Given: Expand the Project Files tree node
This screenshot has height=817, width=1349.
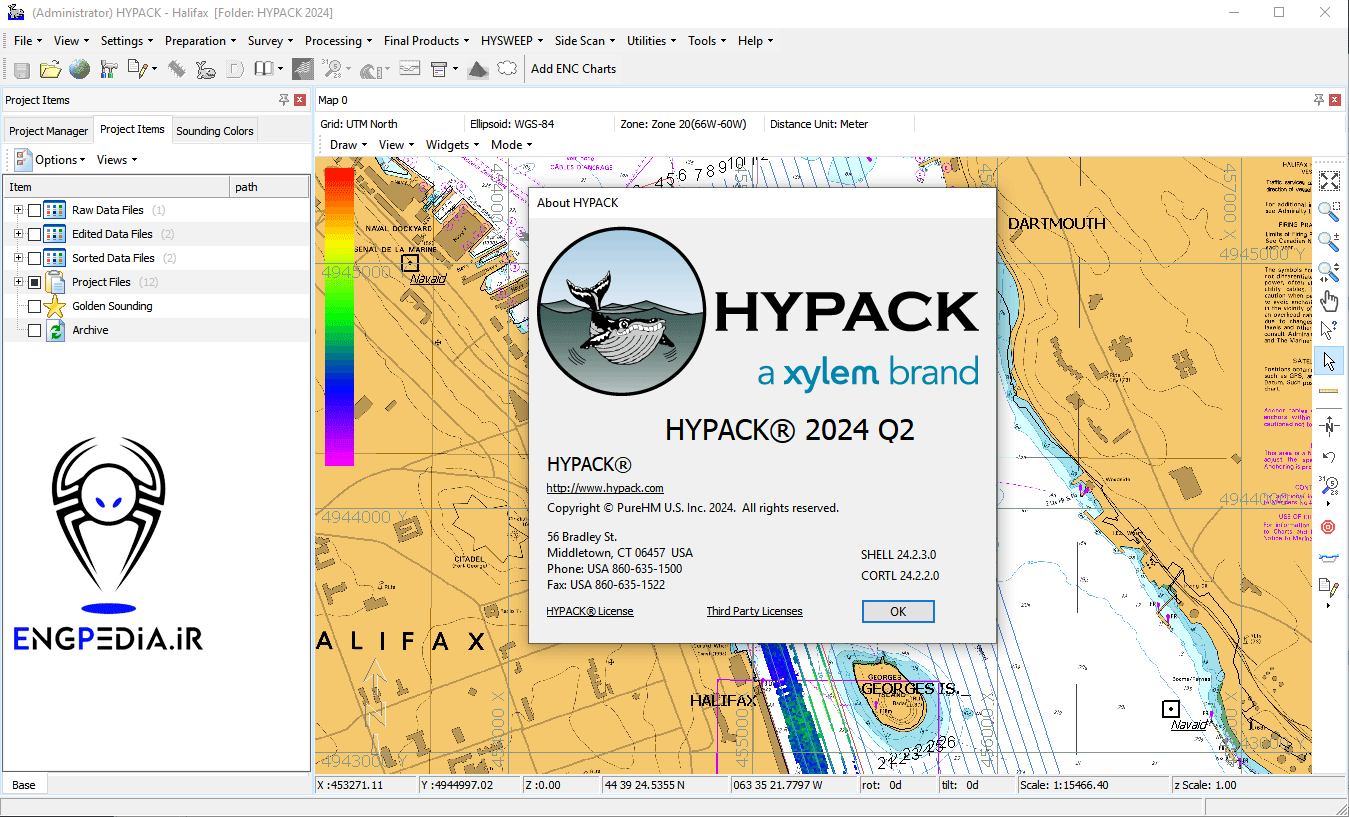Looking at the screenshot, I should tap(18, 282).
